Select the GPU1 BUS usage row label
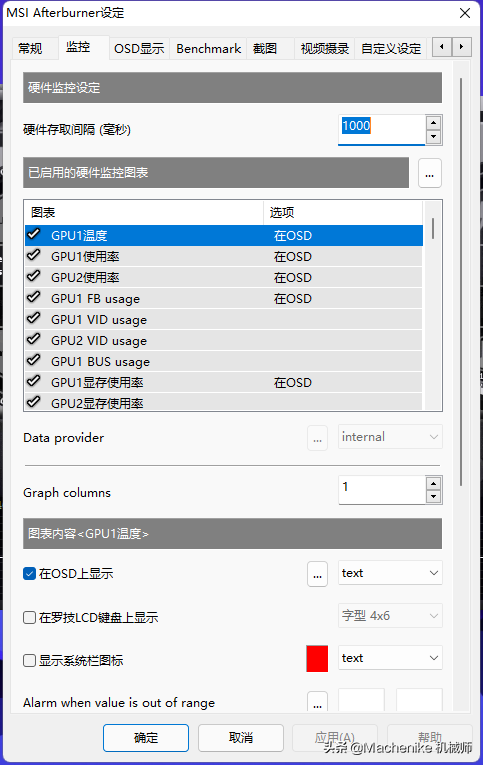Image resolution: width=483 pixels, height=765 pixels. pyautogui.click(x=101, y=362)
